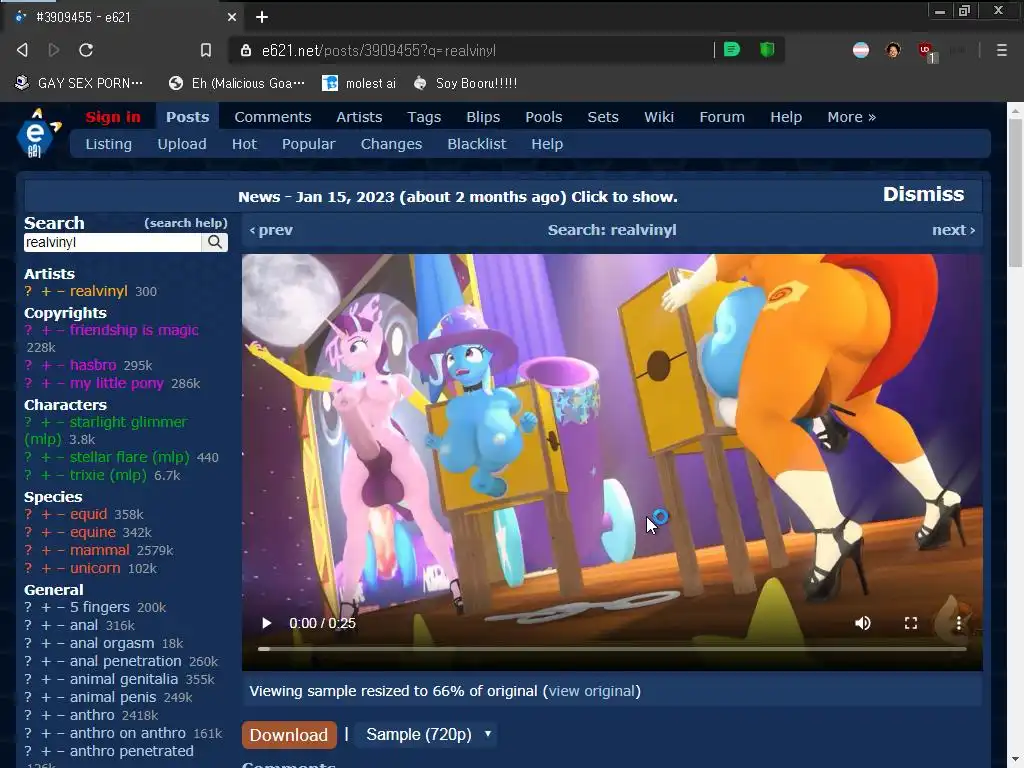1024x768 pixels.
Task: Open the Tags page
Action: click(x=424, y=117)
